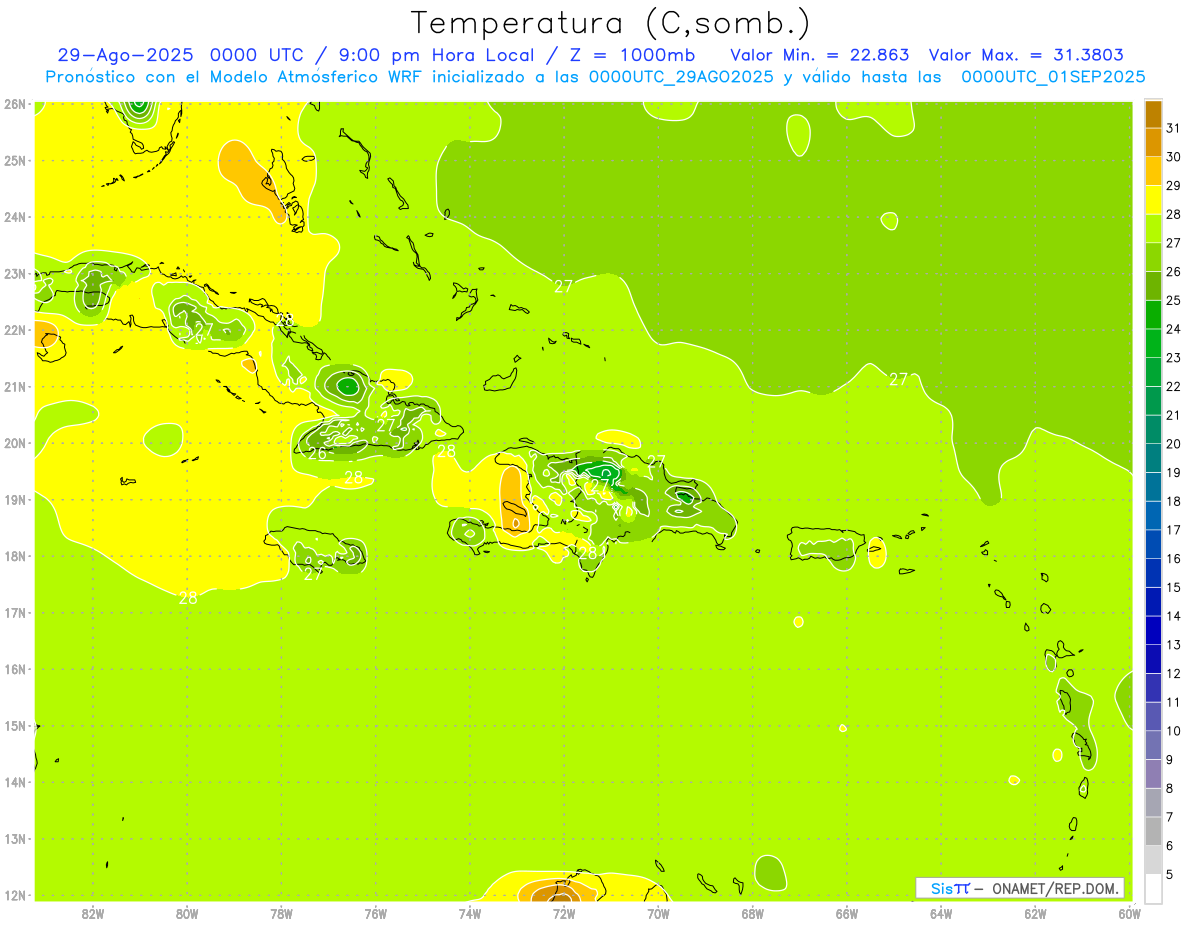
Task: Click the "26N" latitude axis label
Action: click(x=14, y=104)
